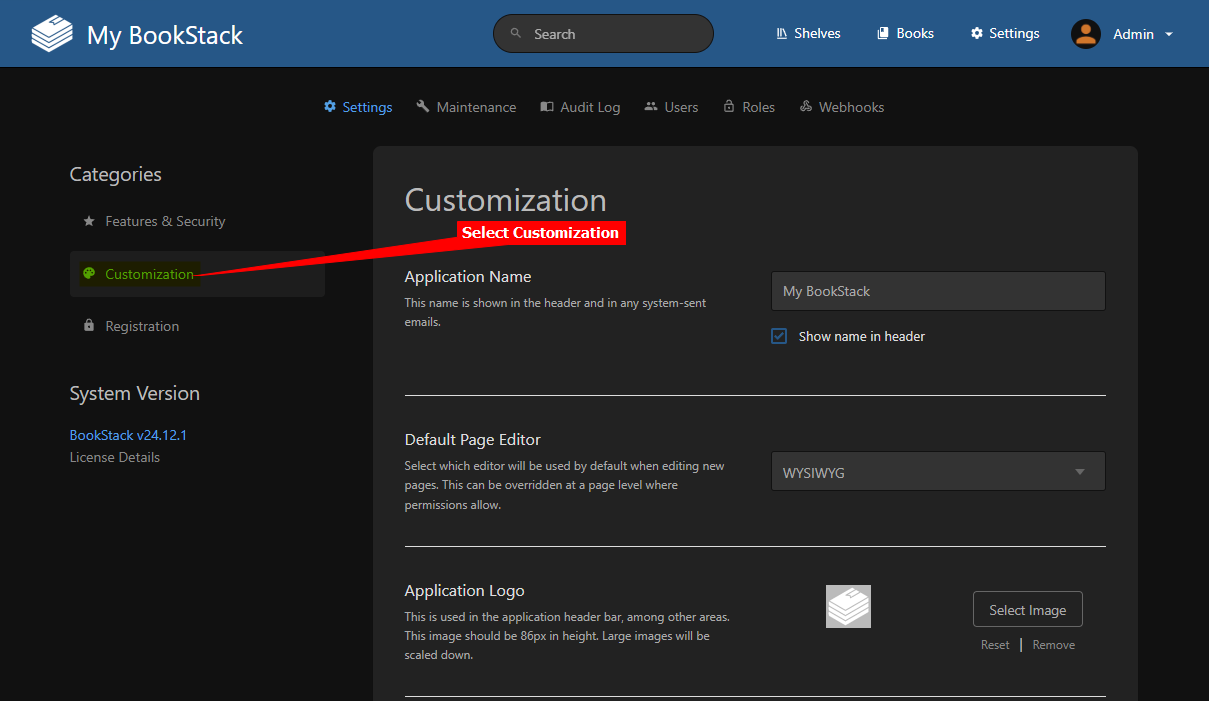The width and height of the screenshot is (1209, 701).
Task: Click the Webhooks icon in settings nav
Action: click(x=806, y=107)
